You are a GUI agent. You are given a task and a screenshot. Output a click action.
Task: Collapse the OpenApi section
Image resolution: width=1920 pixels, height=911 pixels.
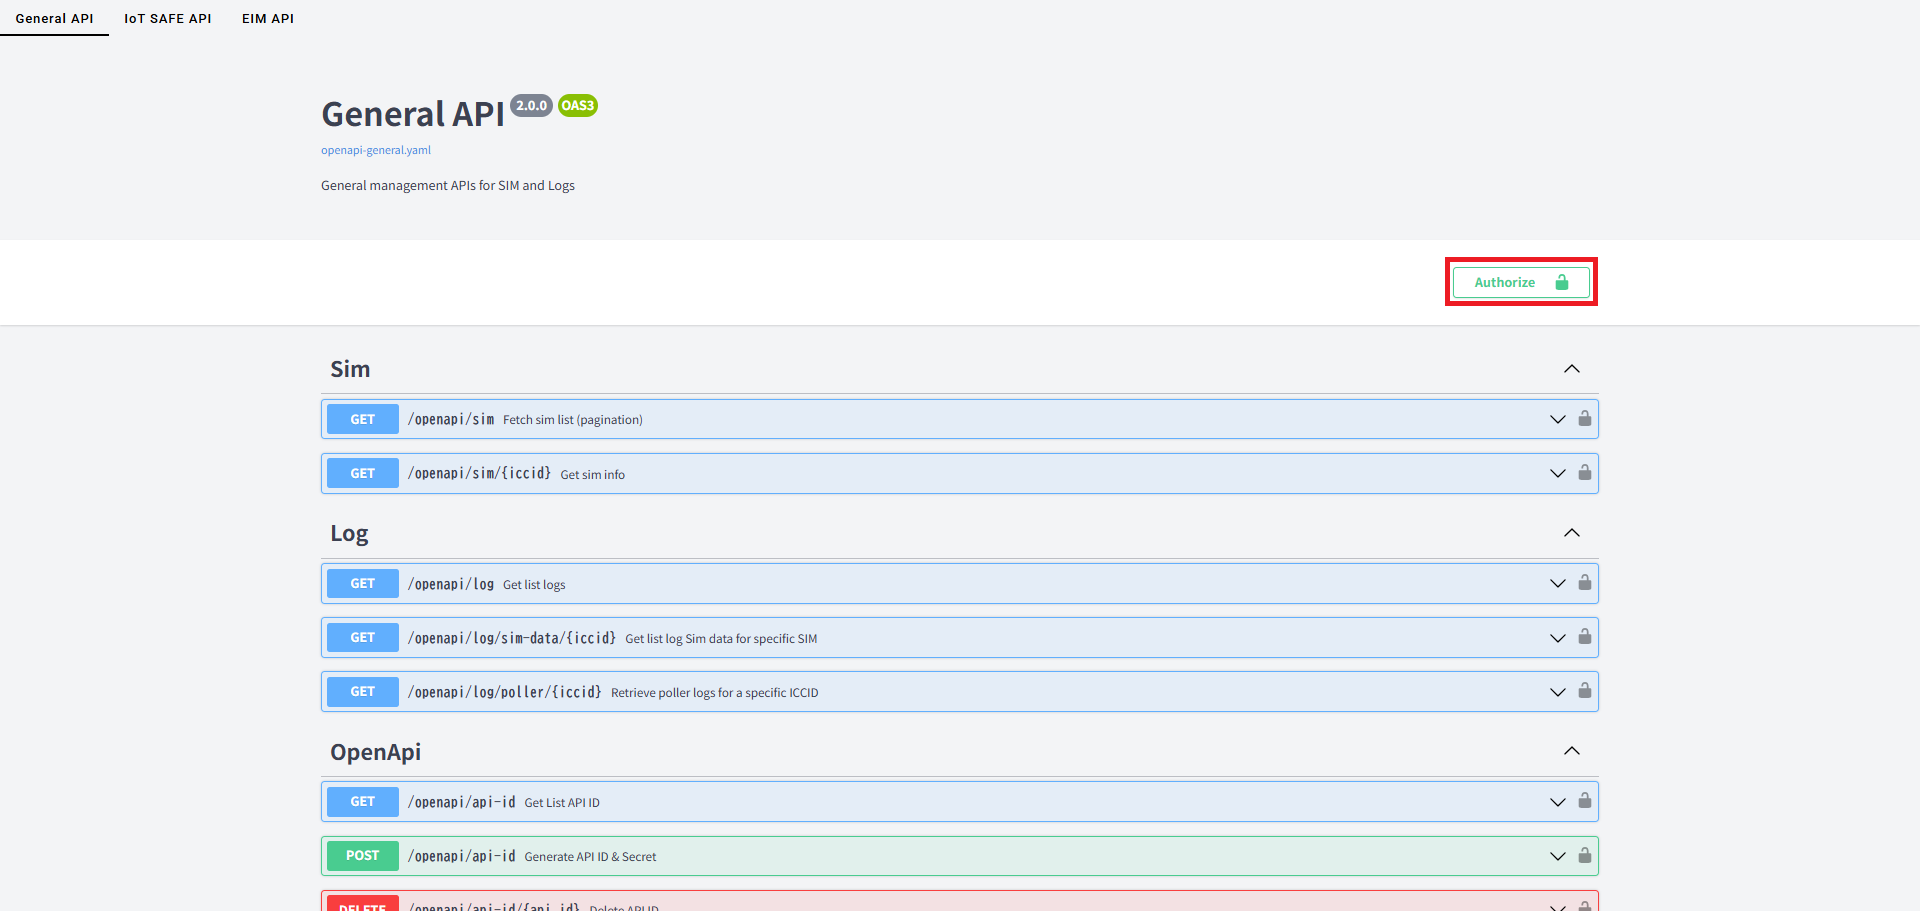point(1571,750)
